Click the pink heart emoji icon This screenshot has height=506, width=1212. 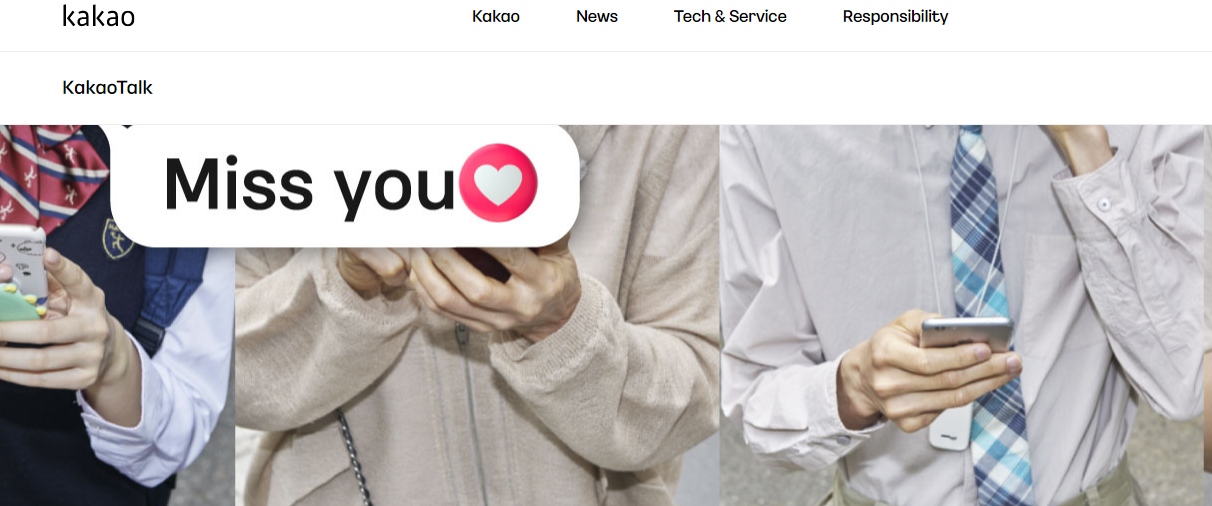pyautogui.click(x=498, y=183)
